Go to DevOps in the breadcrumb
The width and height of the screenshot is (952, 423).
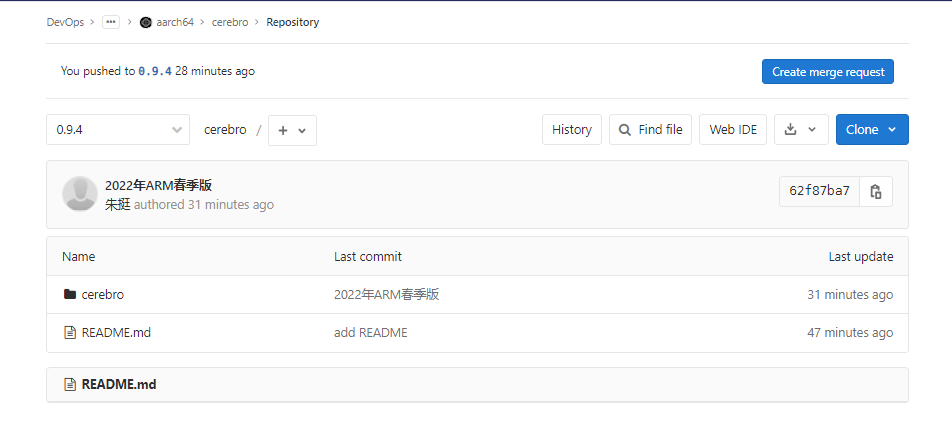click(x=65, y=22)
